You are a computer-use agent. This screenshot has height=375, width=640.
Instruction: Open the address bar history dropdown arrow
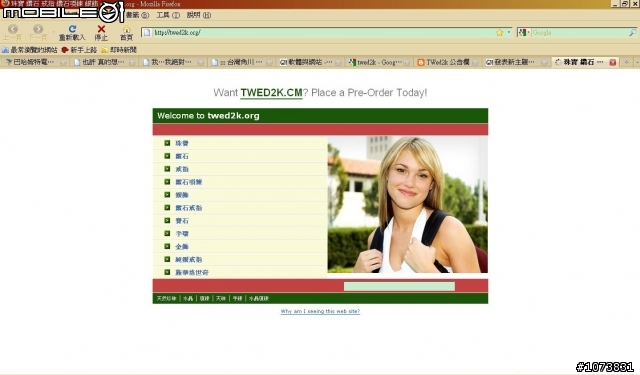coord(509,33)
